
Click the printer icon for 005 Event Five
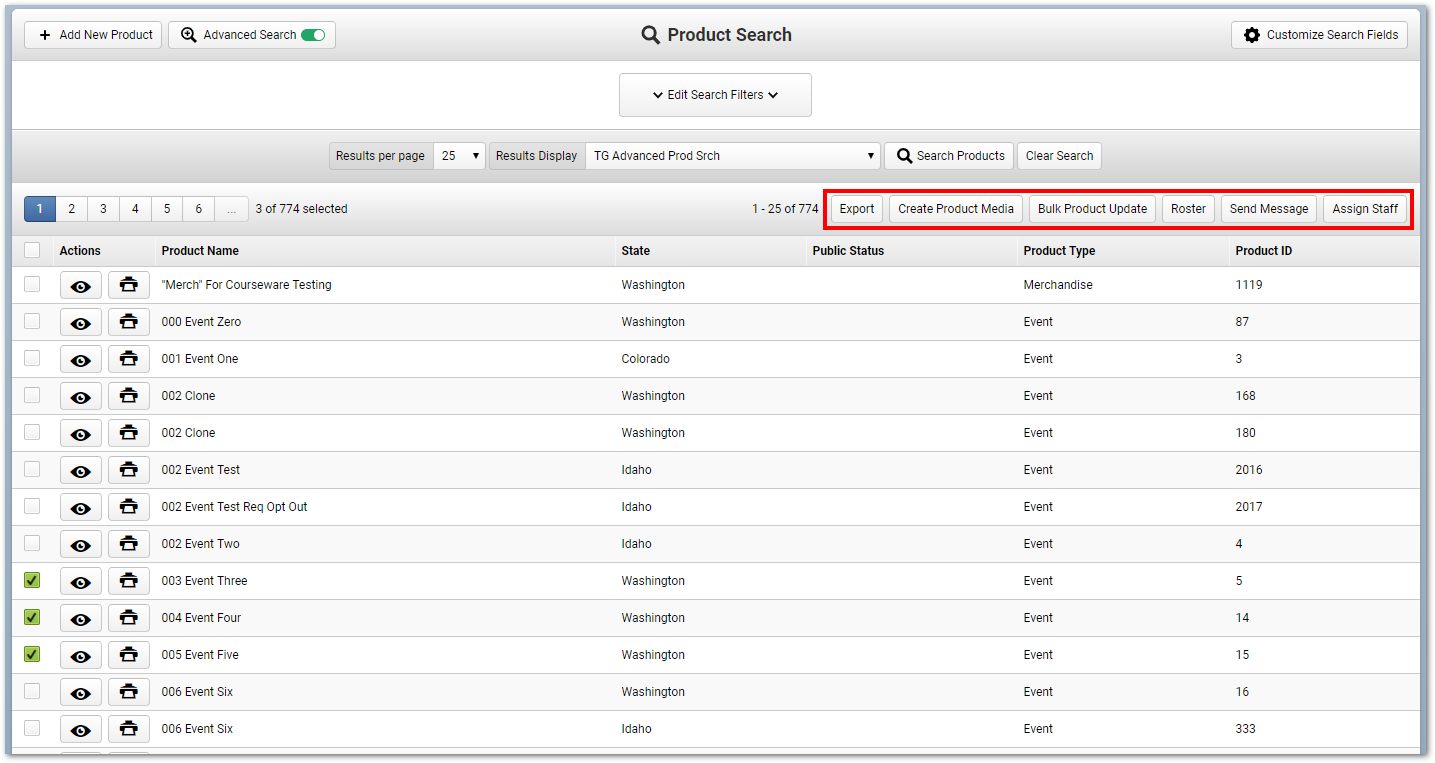(129, 656)
